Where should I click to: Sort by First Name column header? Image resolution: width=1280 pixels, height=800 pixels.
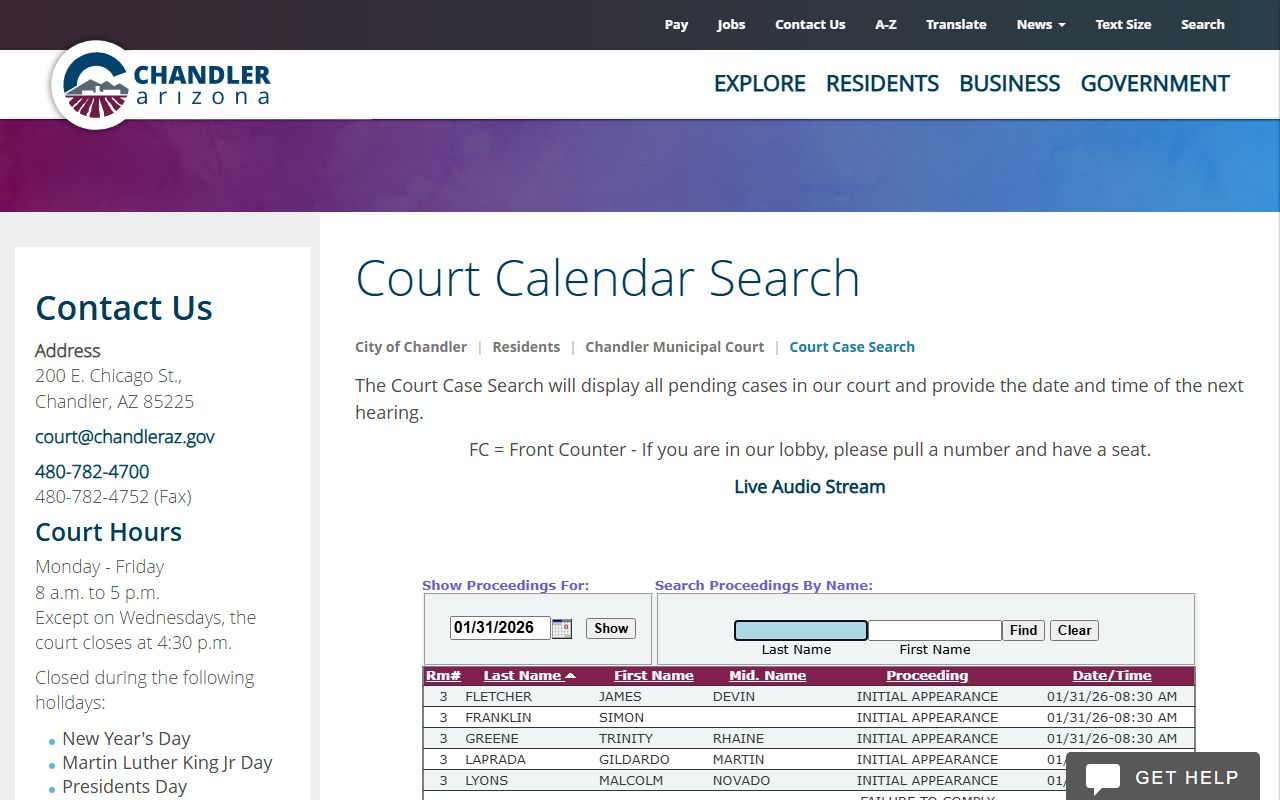(654, 676)
